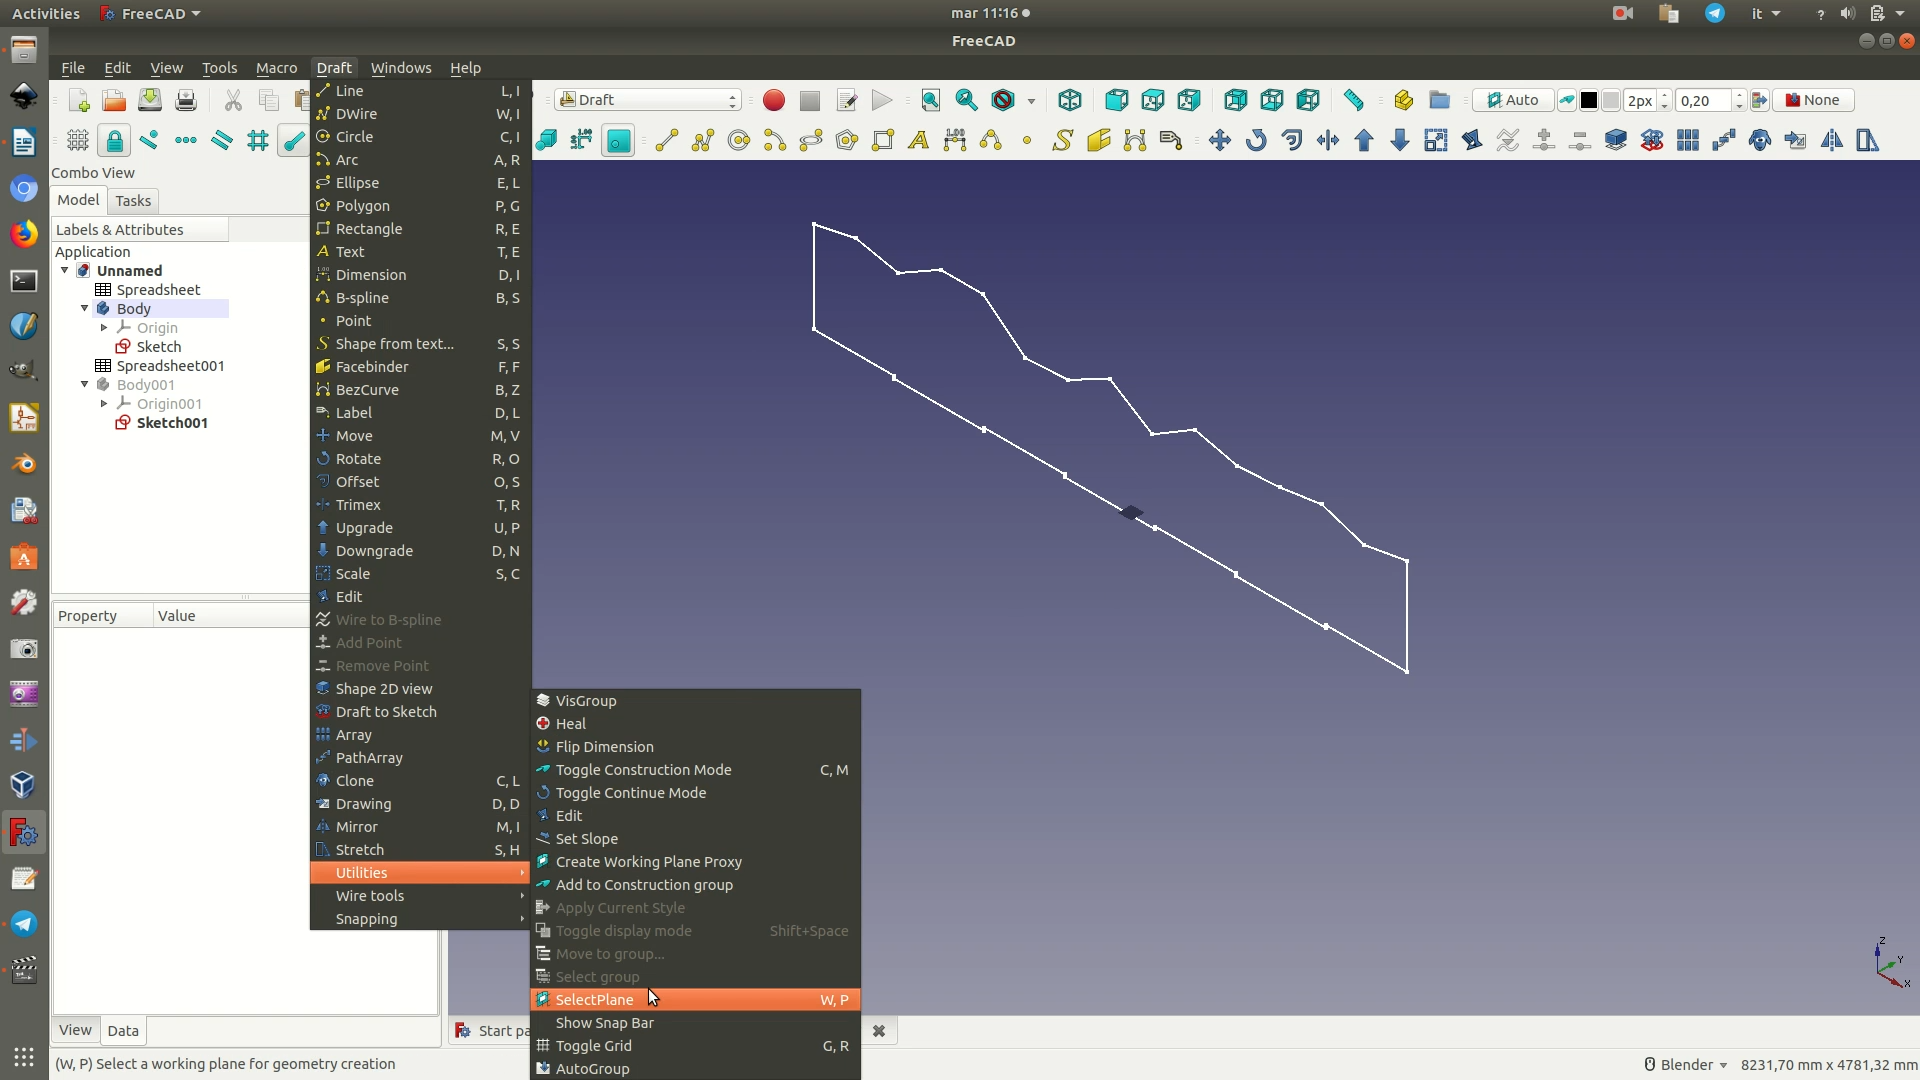The height and width of the screenshot is (1080, 1920).
Task: Open the Macro menu
Action: click(x=276, y=68)
